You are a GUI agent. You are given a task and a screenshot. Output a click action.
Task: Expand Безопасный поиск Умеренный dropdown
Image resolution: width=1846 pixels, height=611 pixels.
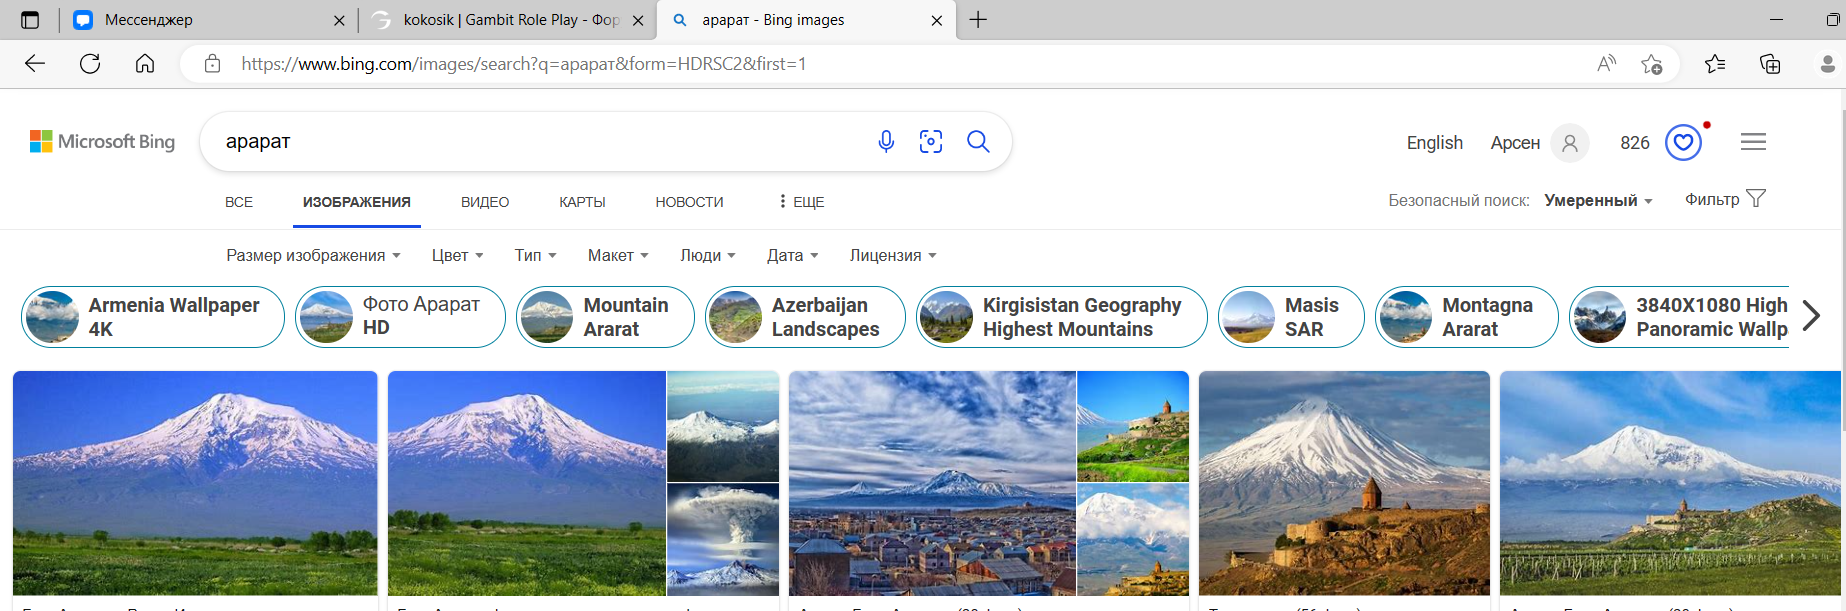[1597, 201]
